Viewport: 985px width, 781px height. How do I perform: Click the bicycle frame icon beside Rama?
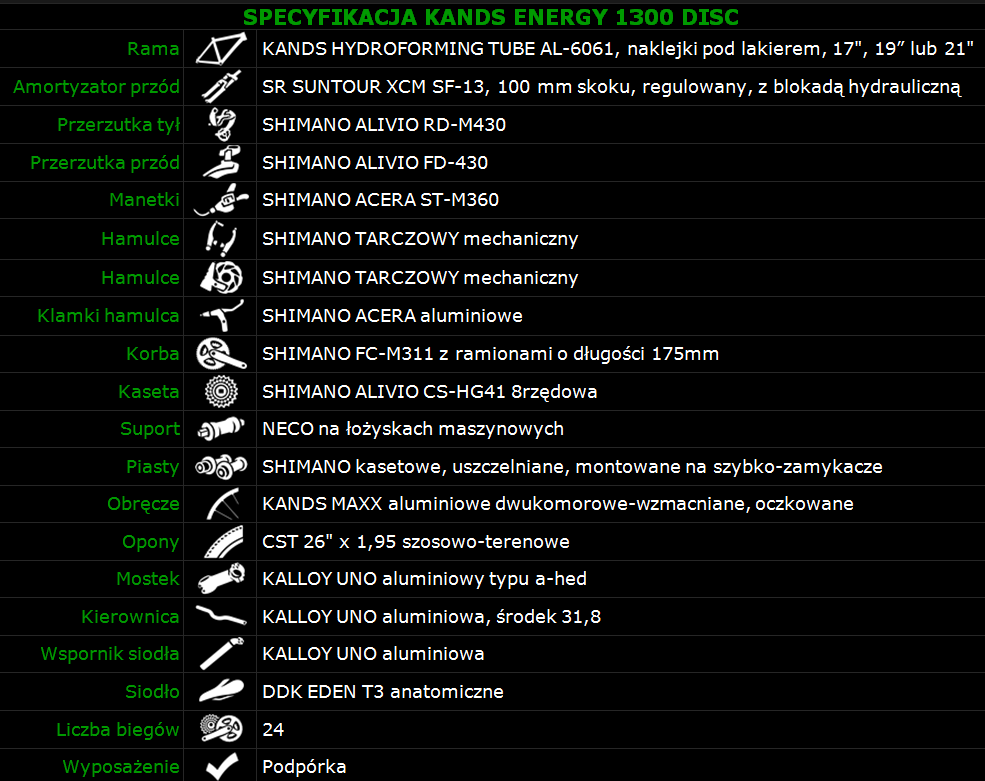220,49
